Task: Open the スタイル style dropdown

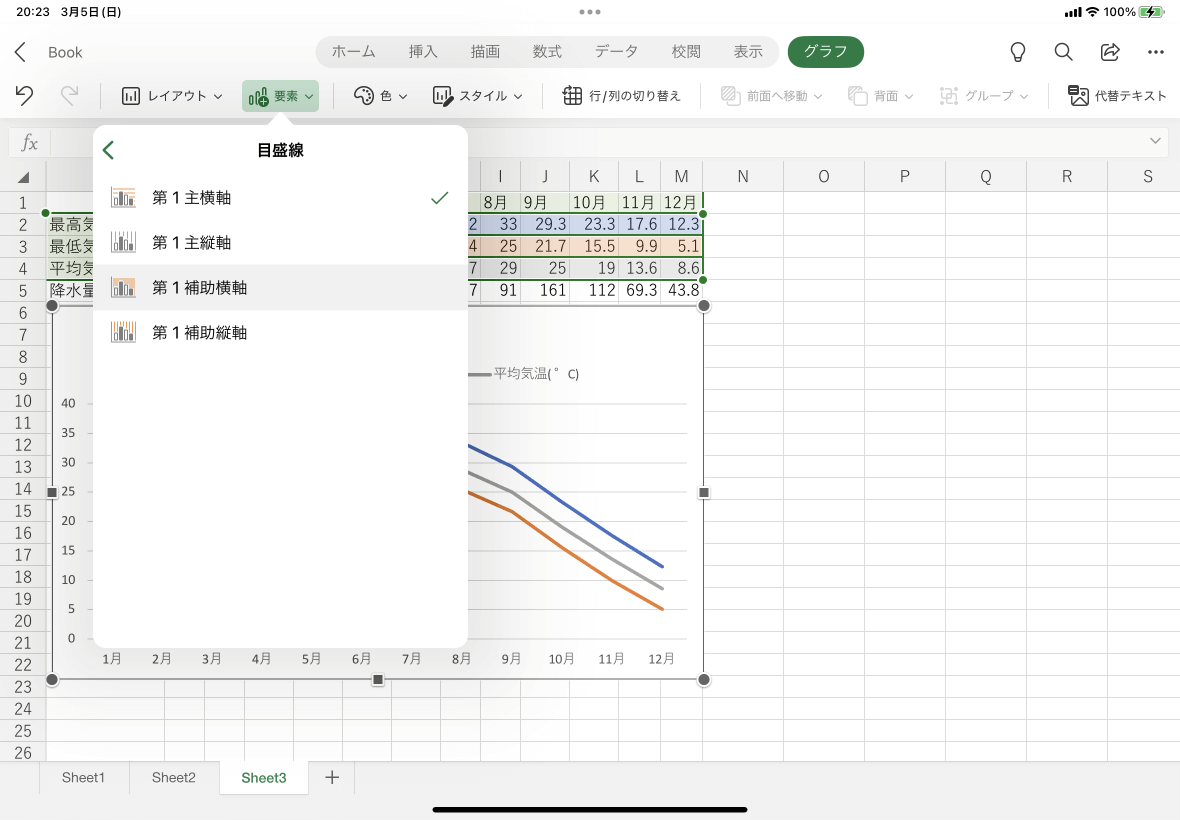Action: pos(477,96)
